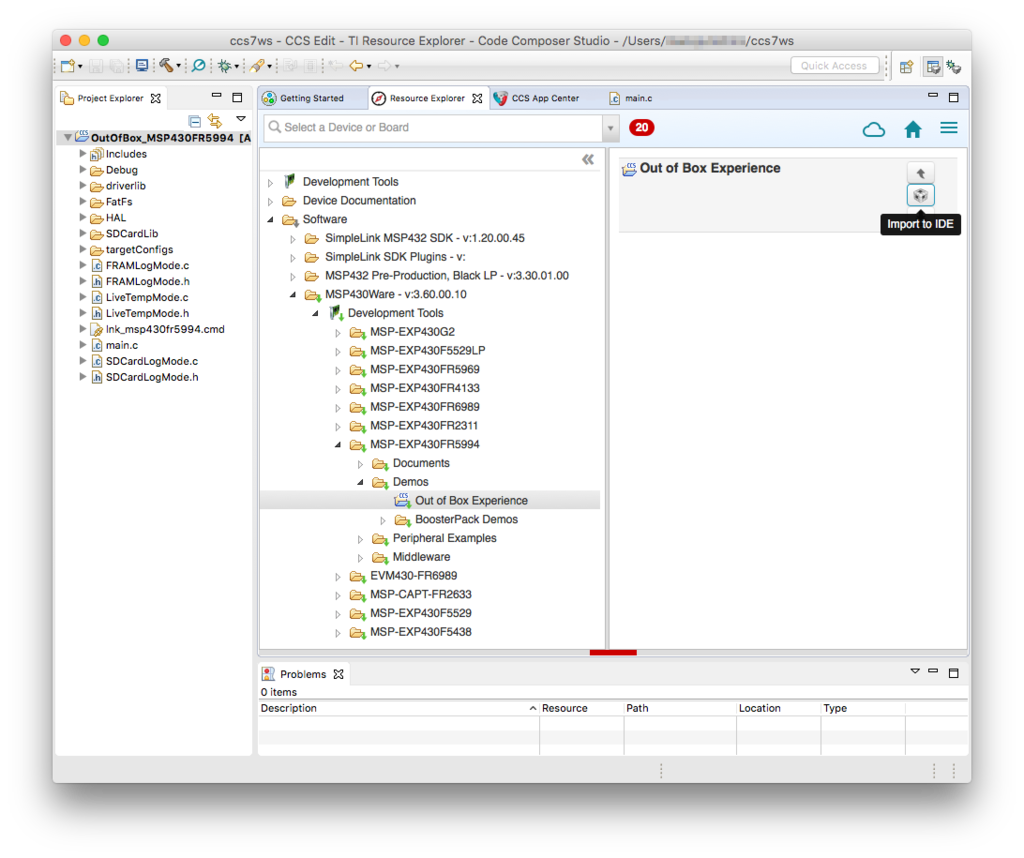
Task: Expand the BoosterPack Demos node
Action: 383,520
